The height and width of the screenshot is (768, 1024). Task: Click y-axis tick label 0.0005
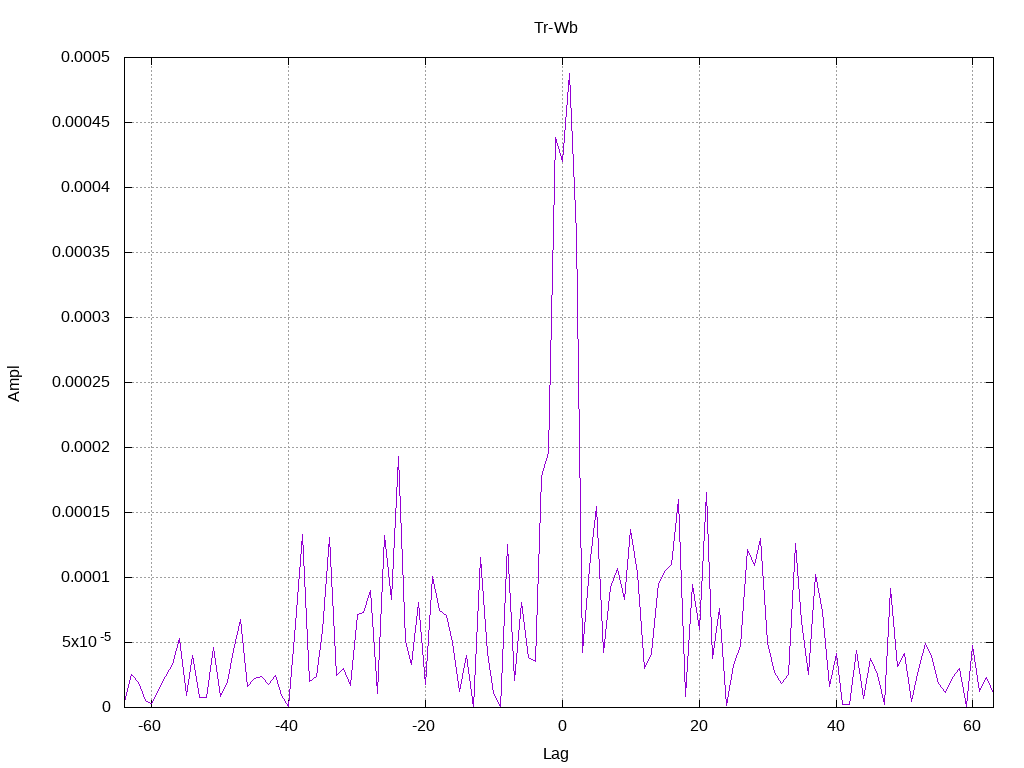coord(86,57)
